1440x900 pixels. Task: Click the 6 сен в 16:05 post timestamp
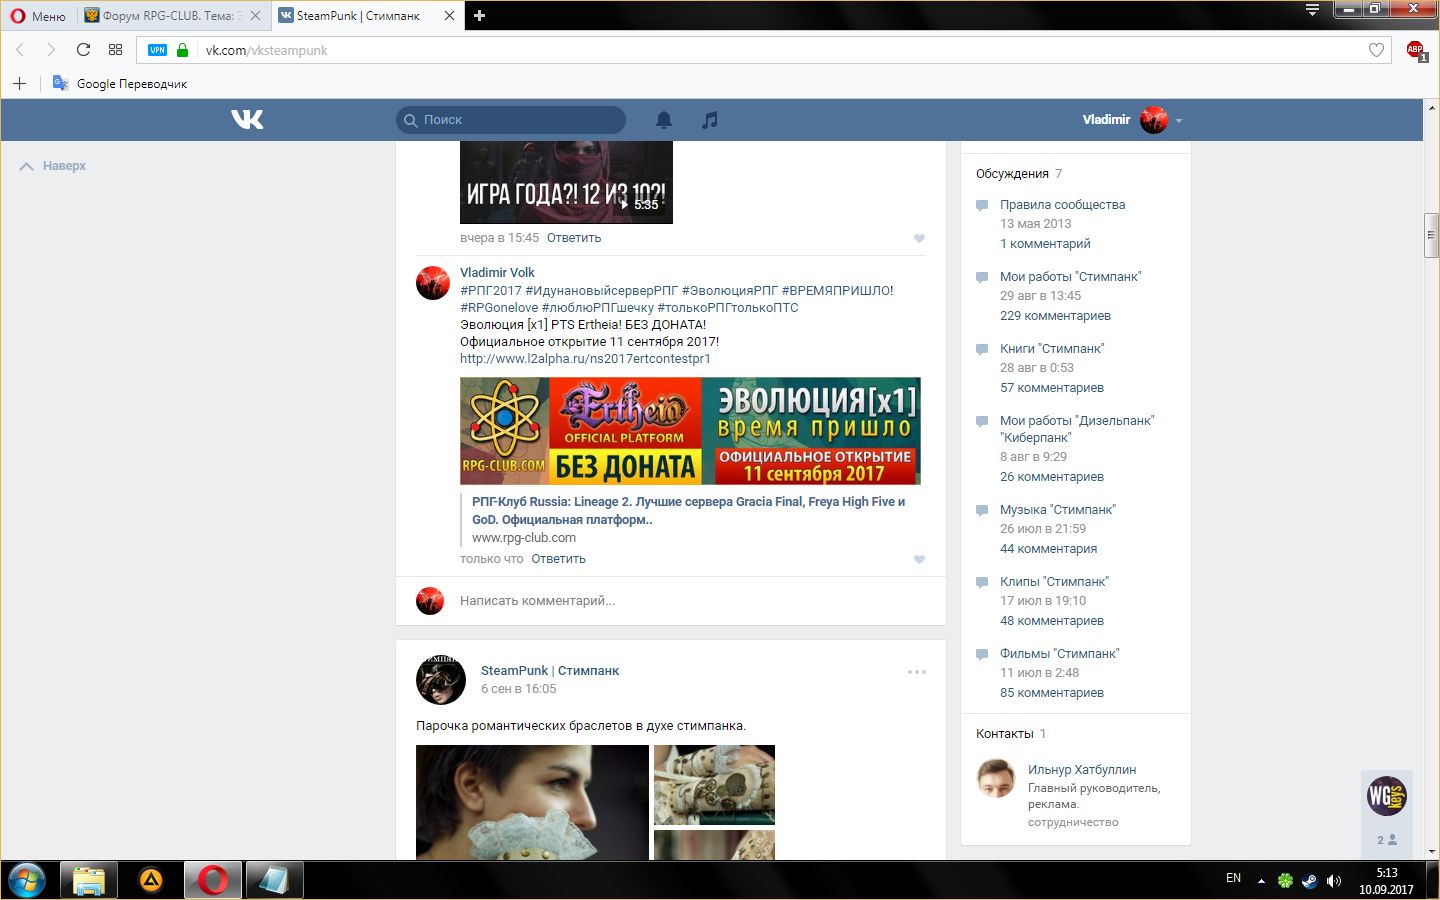[x=518, y=688]
